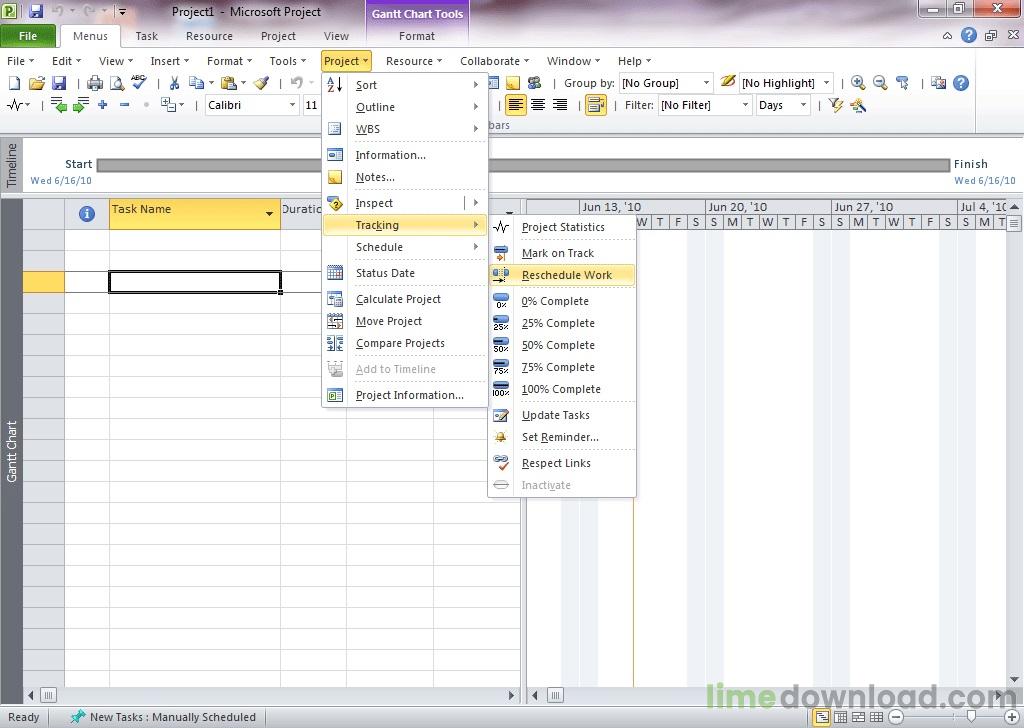Click the highlight marker icon near No Highlight

(x=728, y=82)
